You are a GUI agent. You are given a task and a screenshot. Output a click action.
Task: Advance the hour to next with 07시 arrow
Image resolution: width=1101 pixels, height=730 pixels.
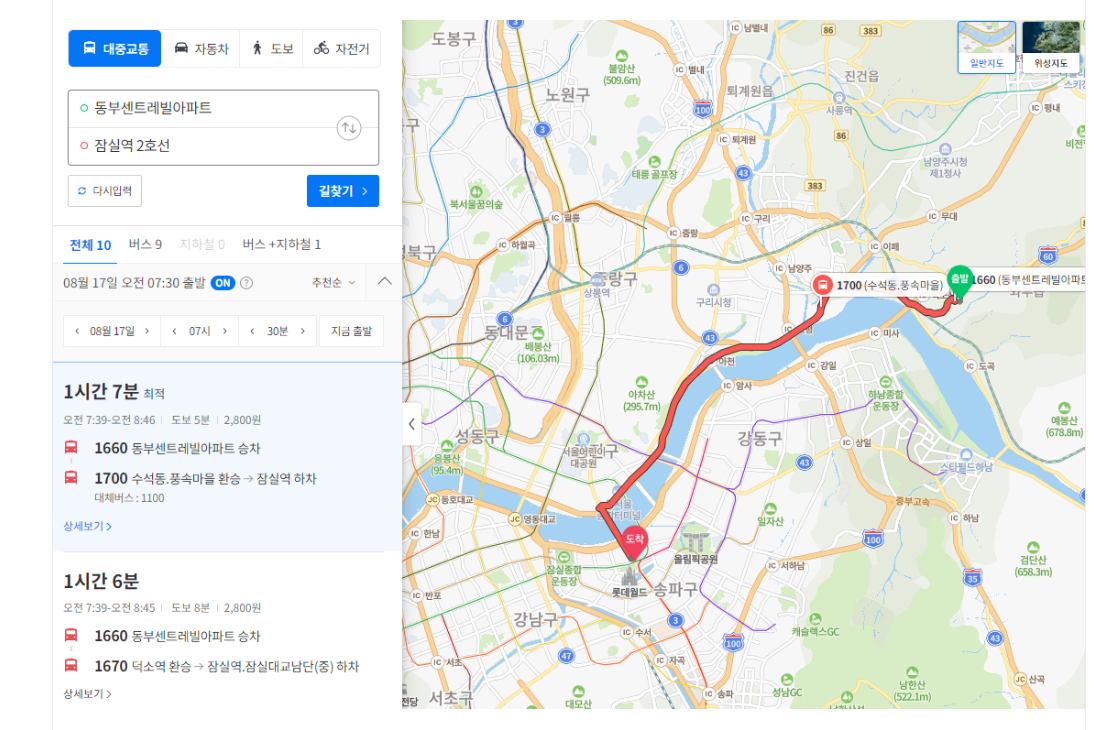[225, 331]
